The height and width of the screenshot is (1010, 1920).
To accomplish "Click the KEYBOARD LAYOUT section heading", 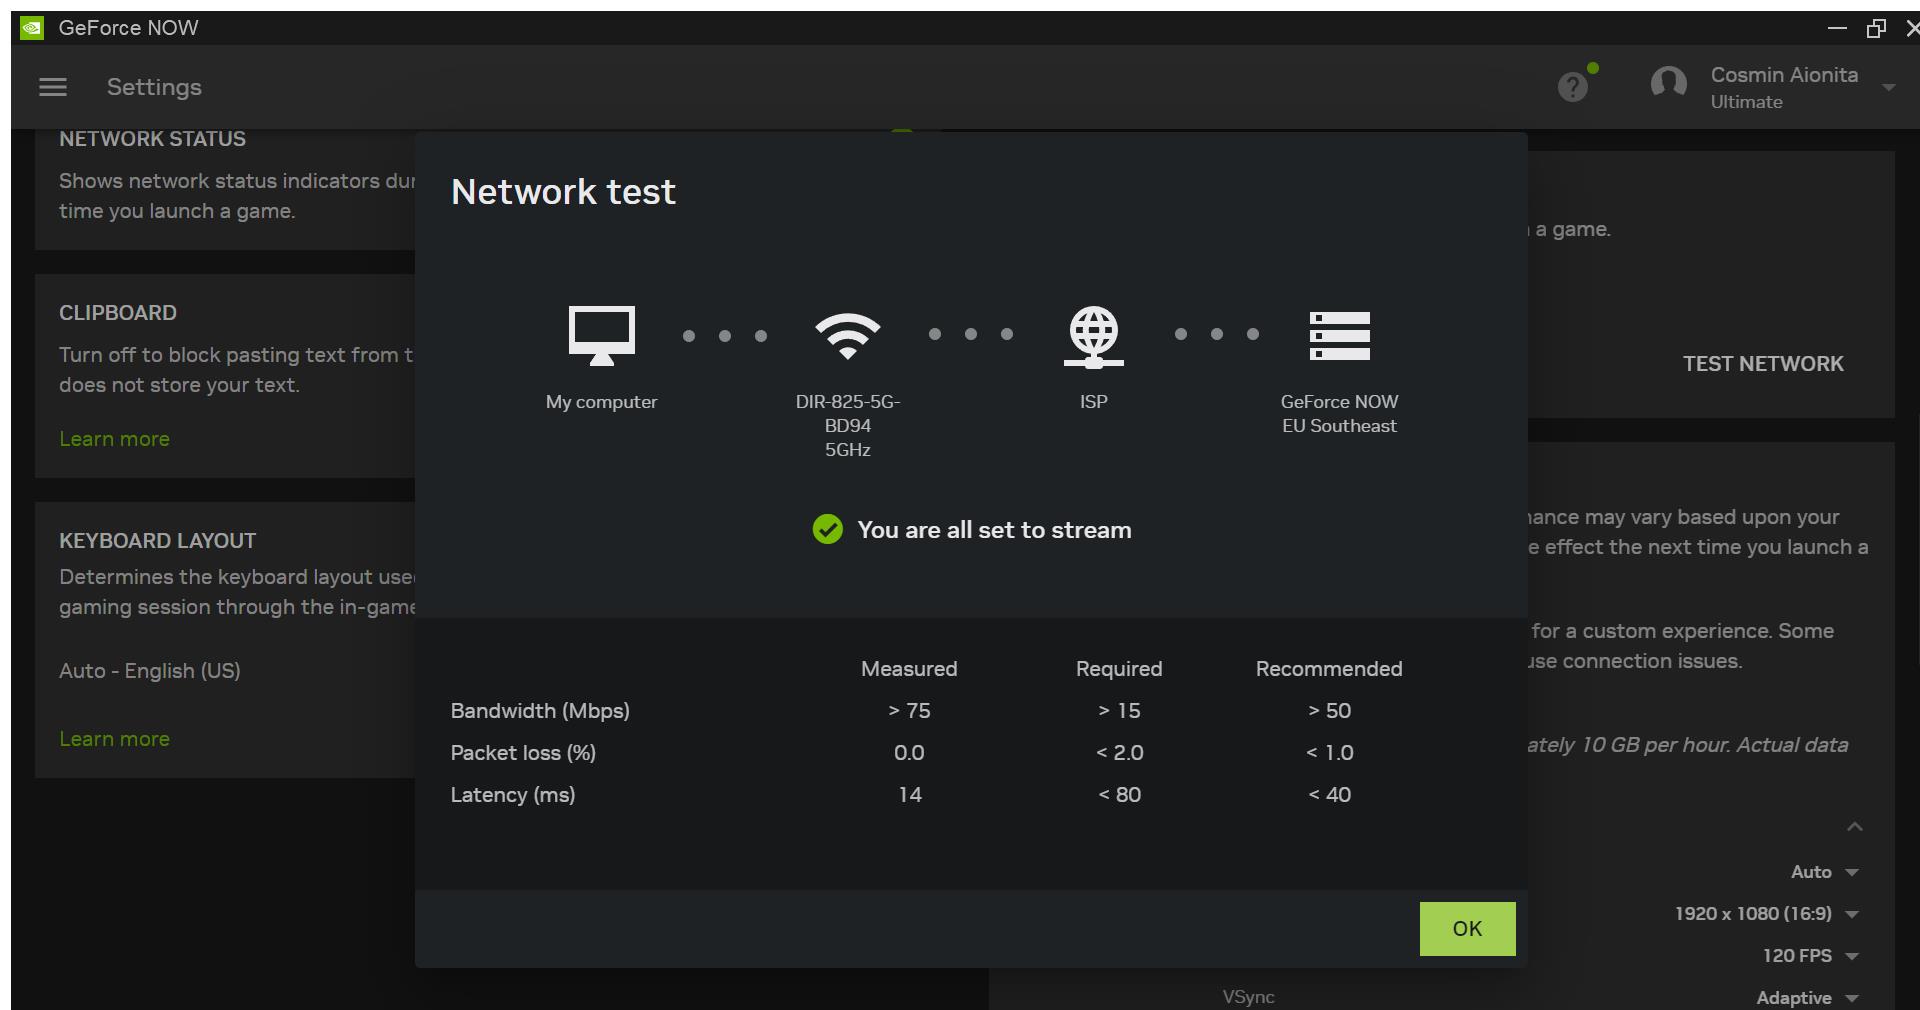I will 157,541.
